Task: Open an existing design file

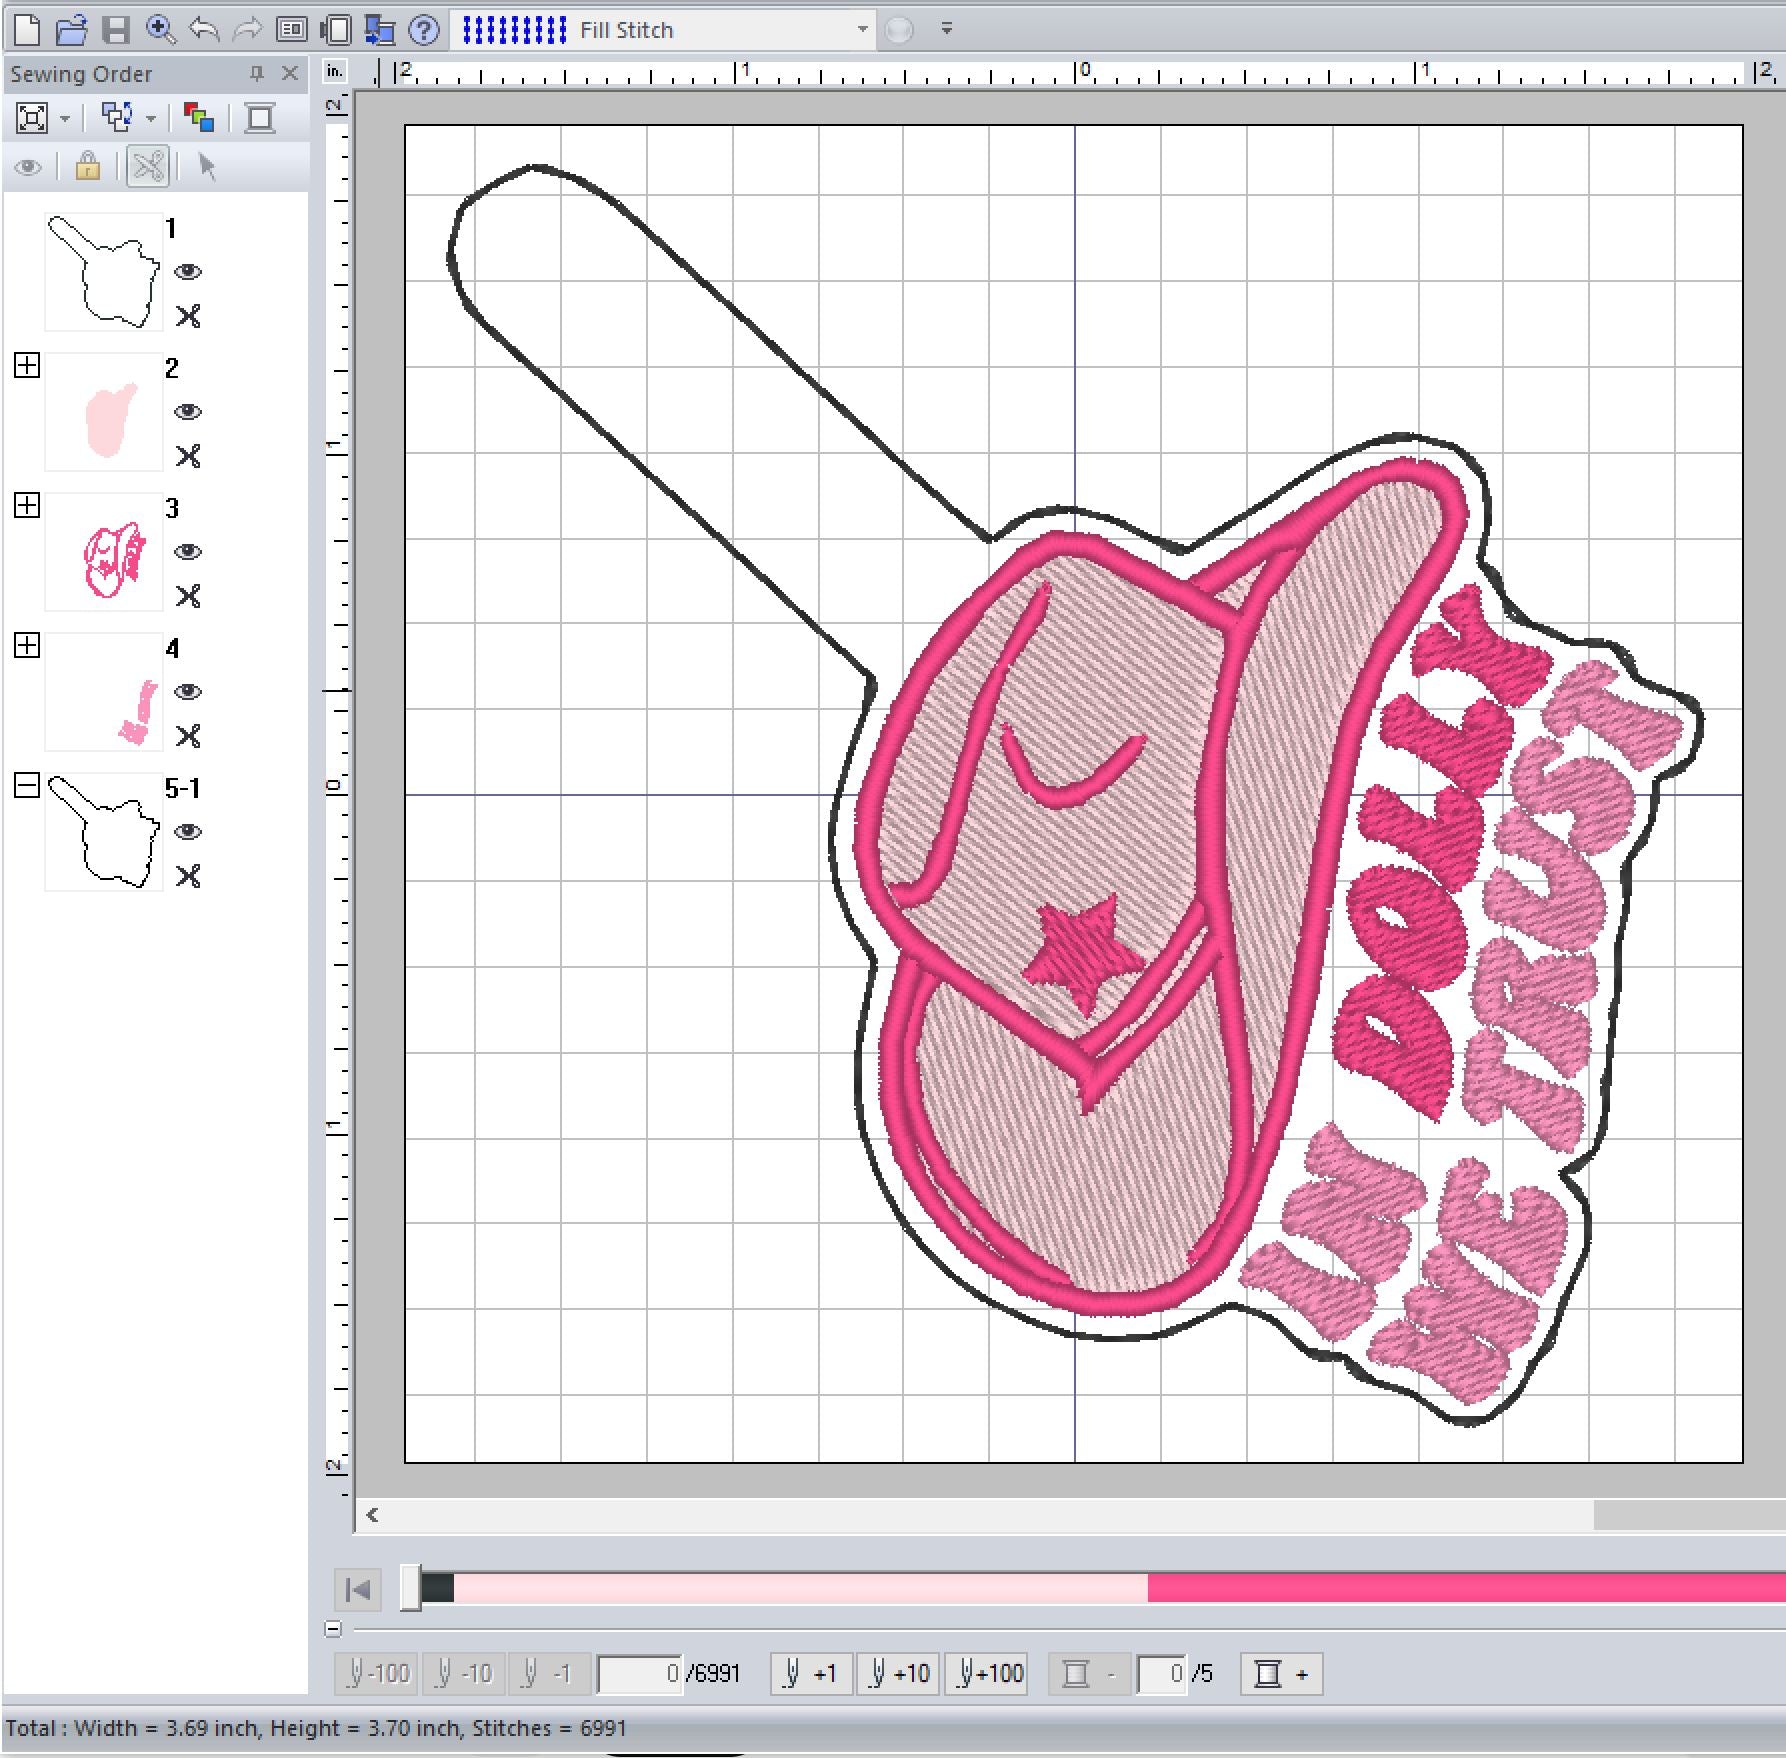Action: click(x=71, y=30)
